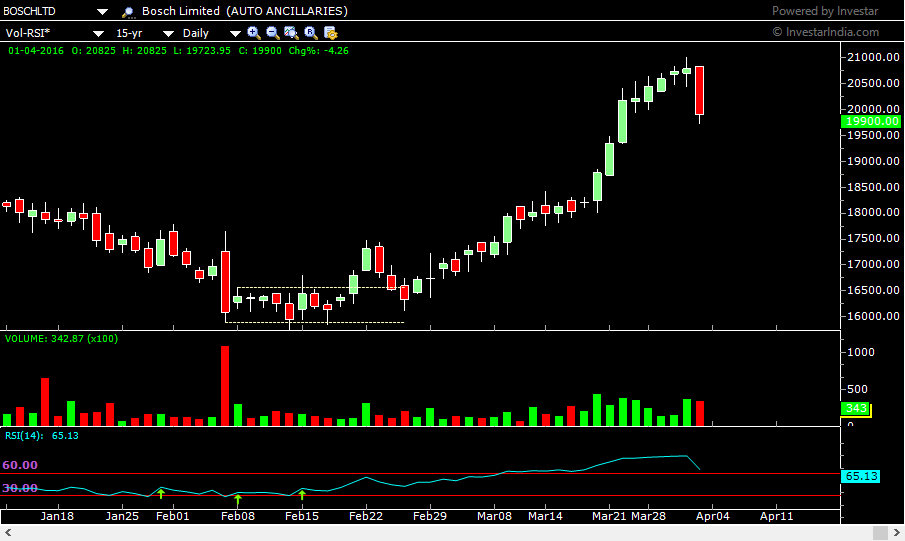The width and height of the screenshot is (905, 541).
Task: Open the 15-yr period dropdown
Action: [x=169, y=33]
